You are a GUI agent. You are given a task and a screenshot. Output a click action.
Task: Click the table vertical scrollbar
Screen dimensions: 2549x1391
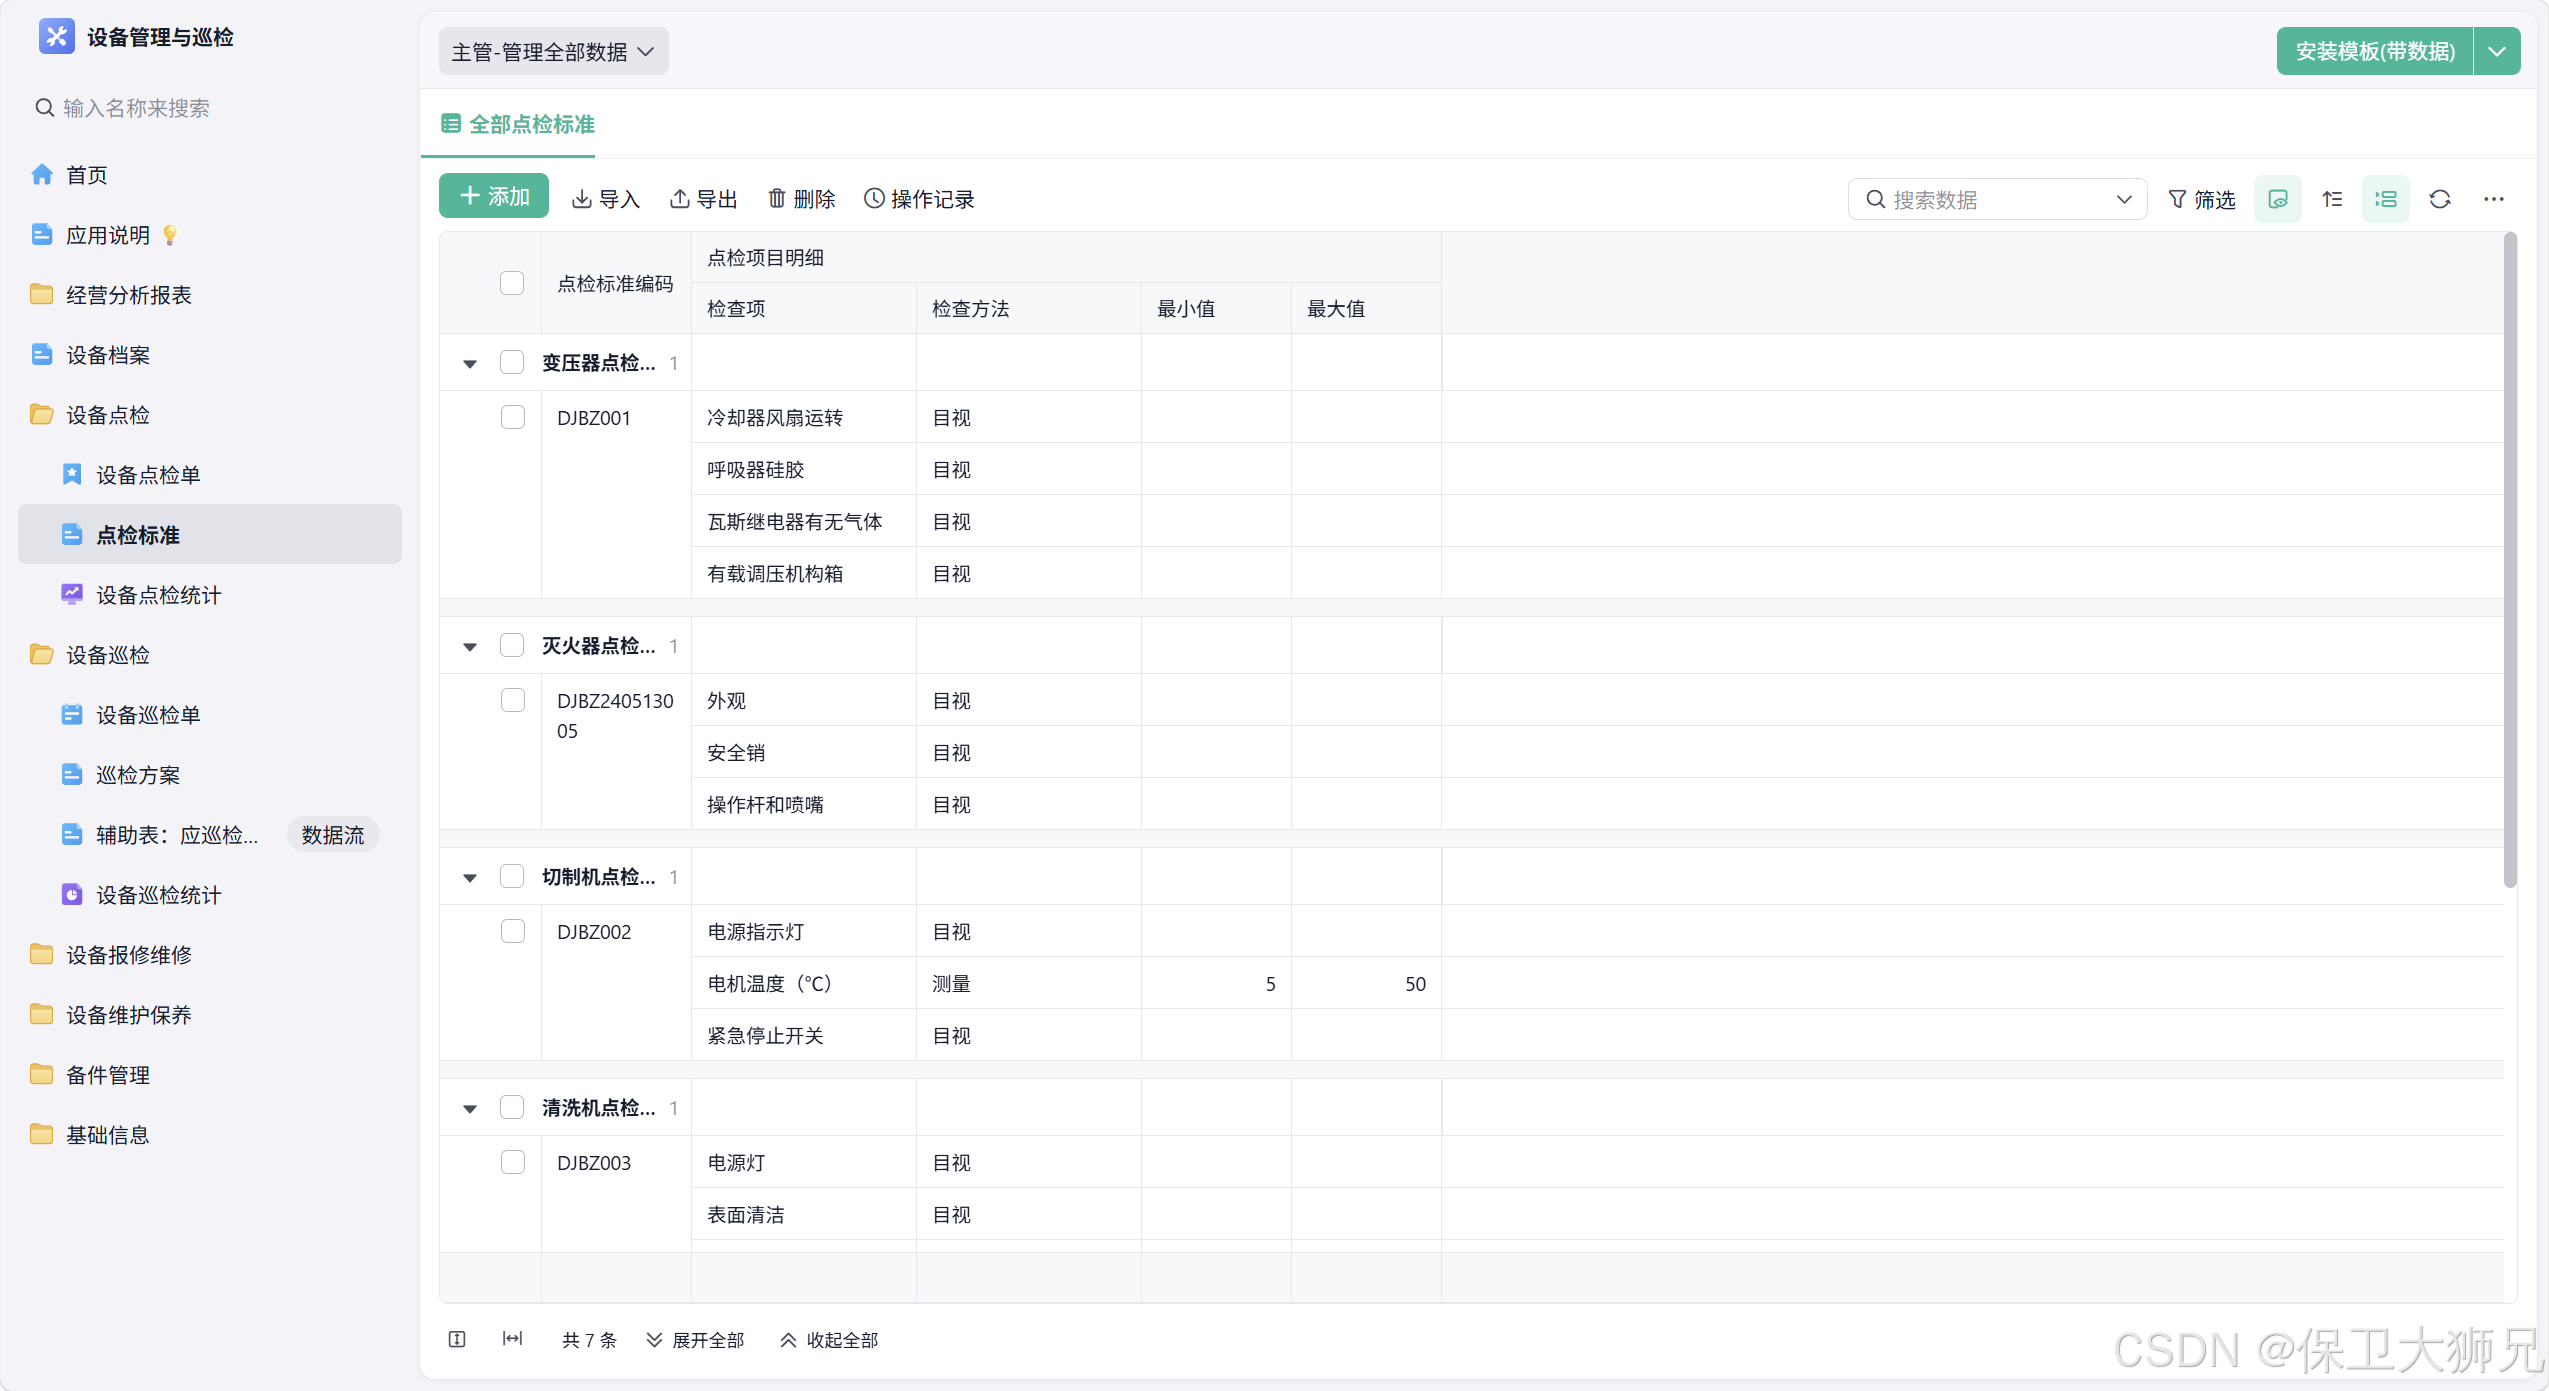click(x=2510, y=560)
